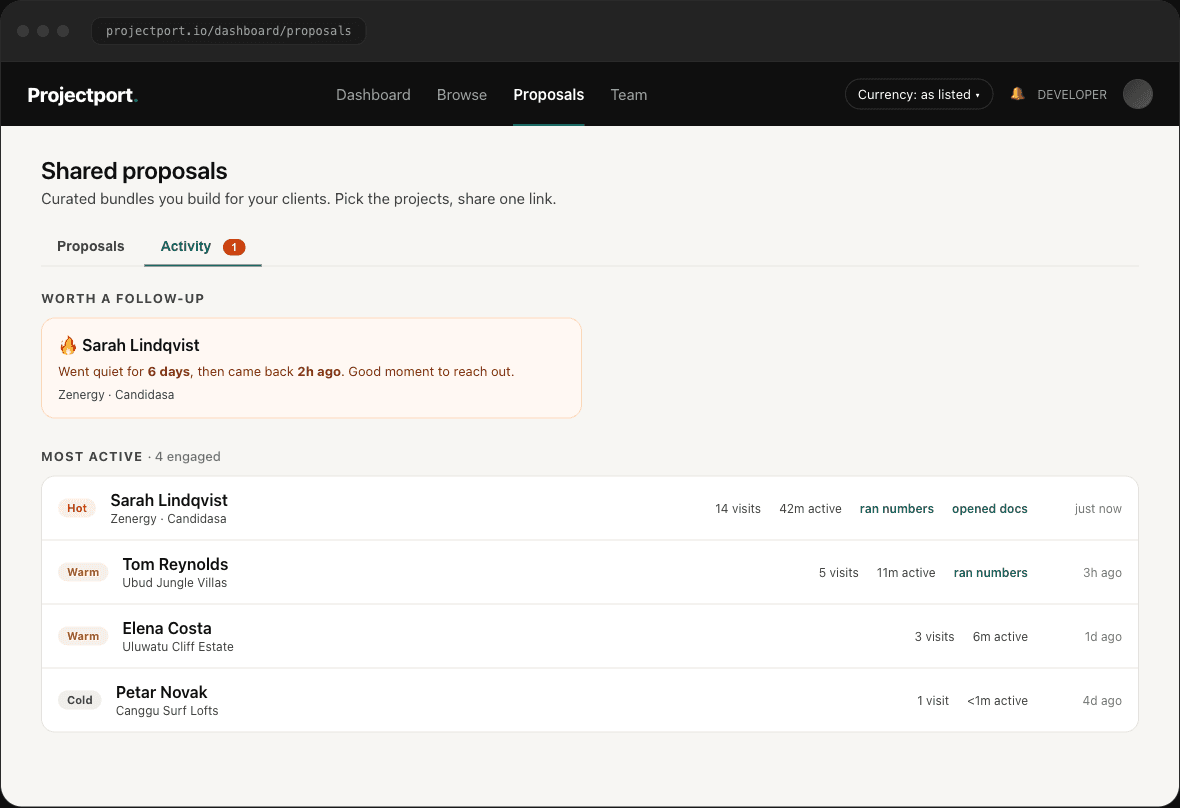Click "ran numbers" in Sarah Lindqvist's row
The width and height of the screenshot is (1180, 808).
(896, 509)
